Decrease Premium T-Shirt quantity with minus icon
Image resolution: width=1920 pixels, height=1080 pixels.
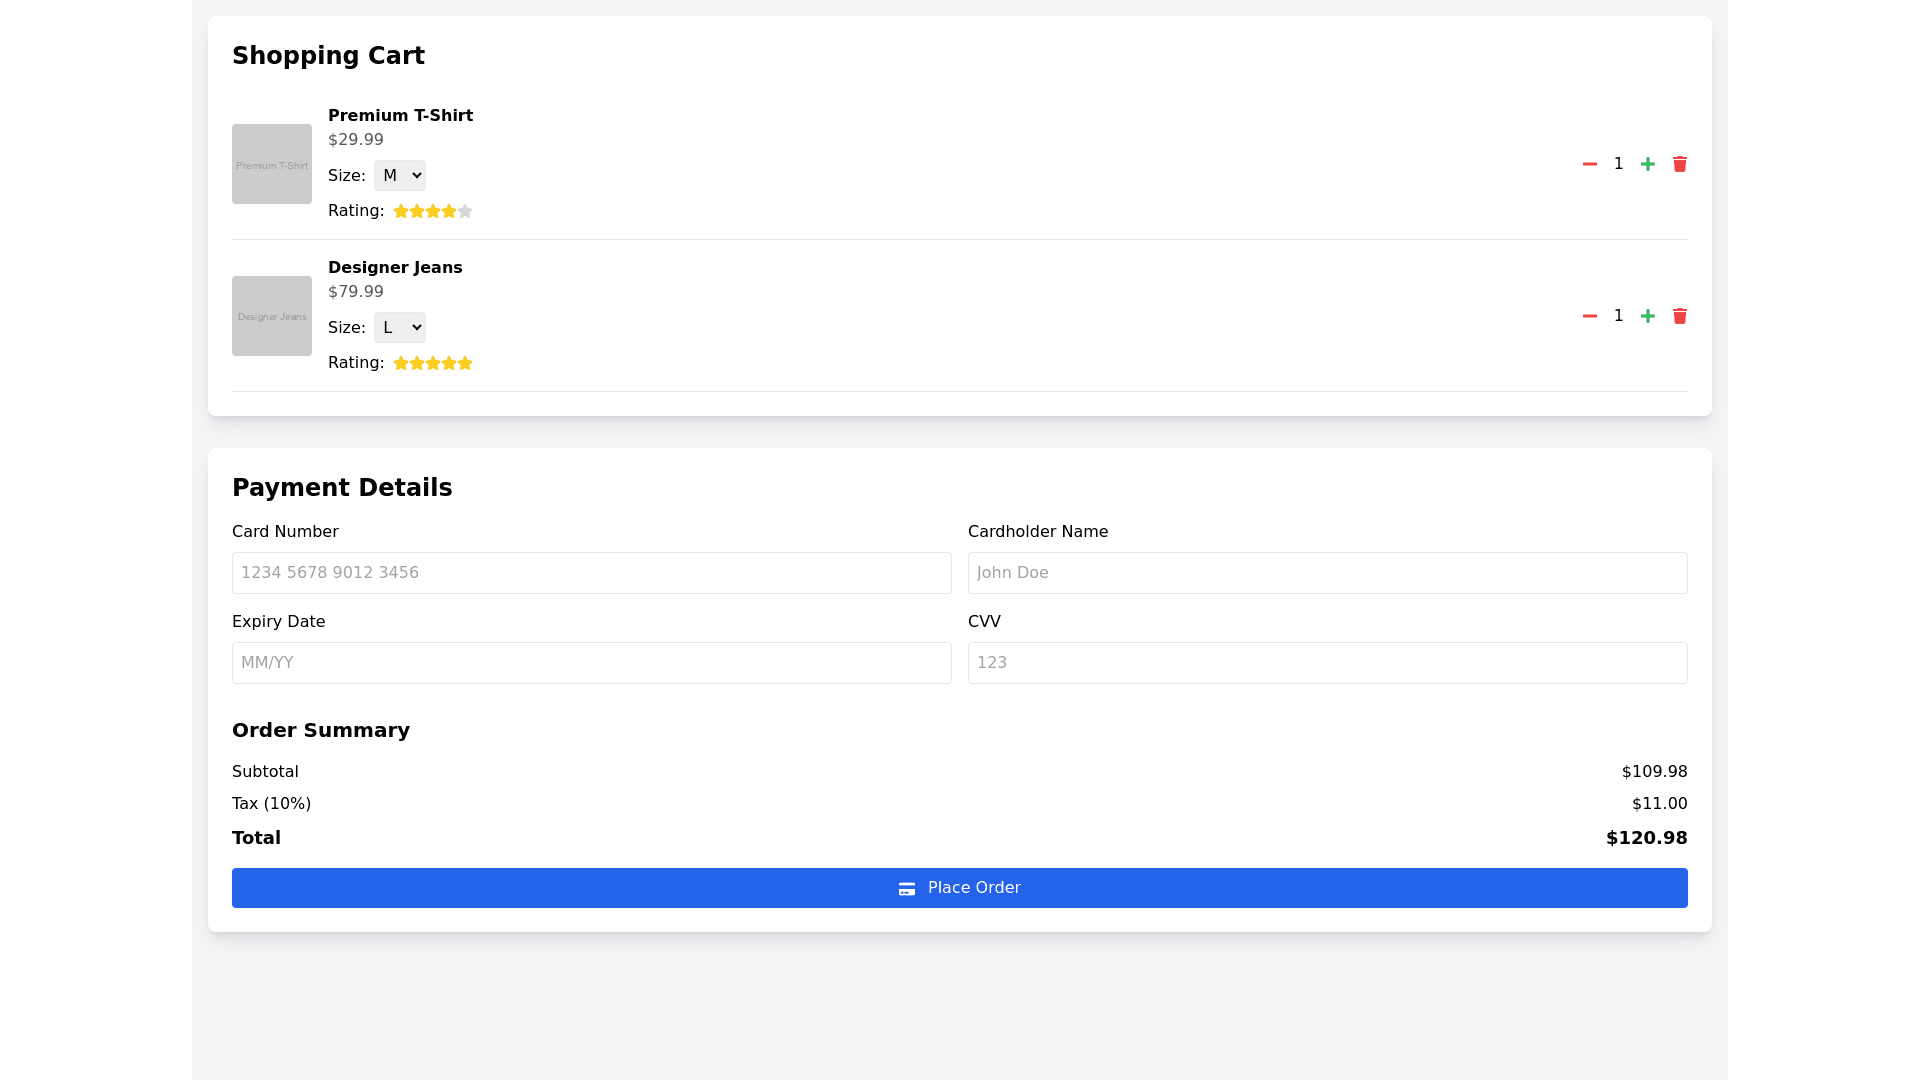point(1590,164)
